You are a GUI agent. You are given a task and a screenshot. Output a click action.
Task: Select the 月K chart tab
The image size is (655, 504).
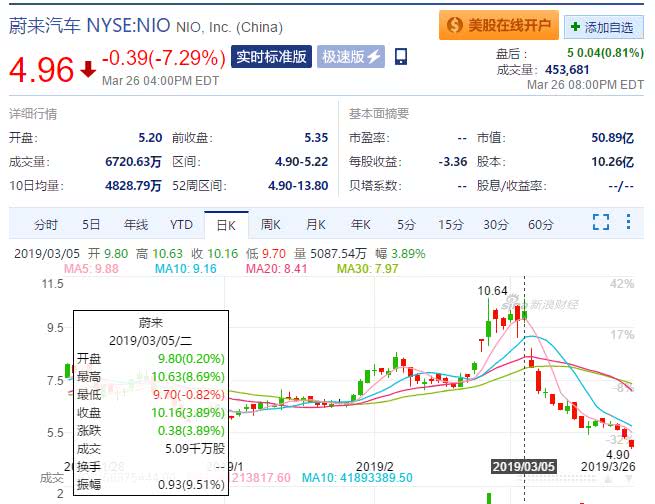[x=316, y=225]
